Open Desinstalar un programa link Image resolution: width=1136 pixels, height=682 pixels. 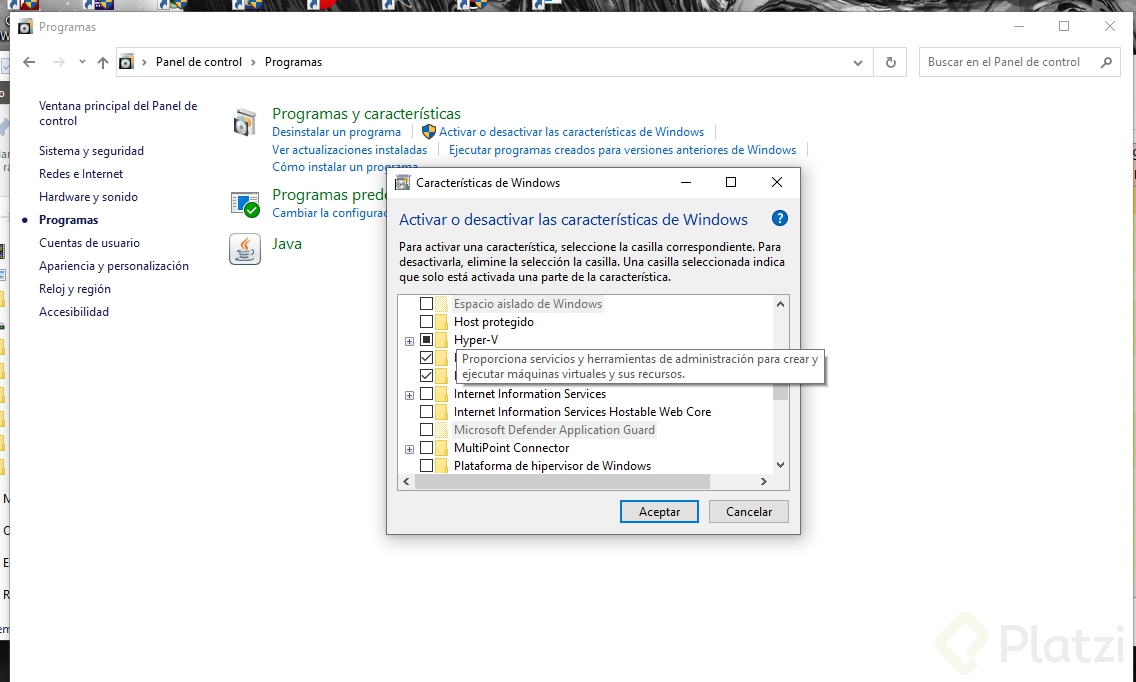[x=336, y=132]
